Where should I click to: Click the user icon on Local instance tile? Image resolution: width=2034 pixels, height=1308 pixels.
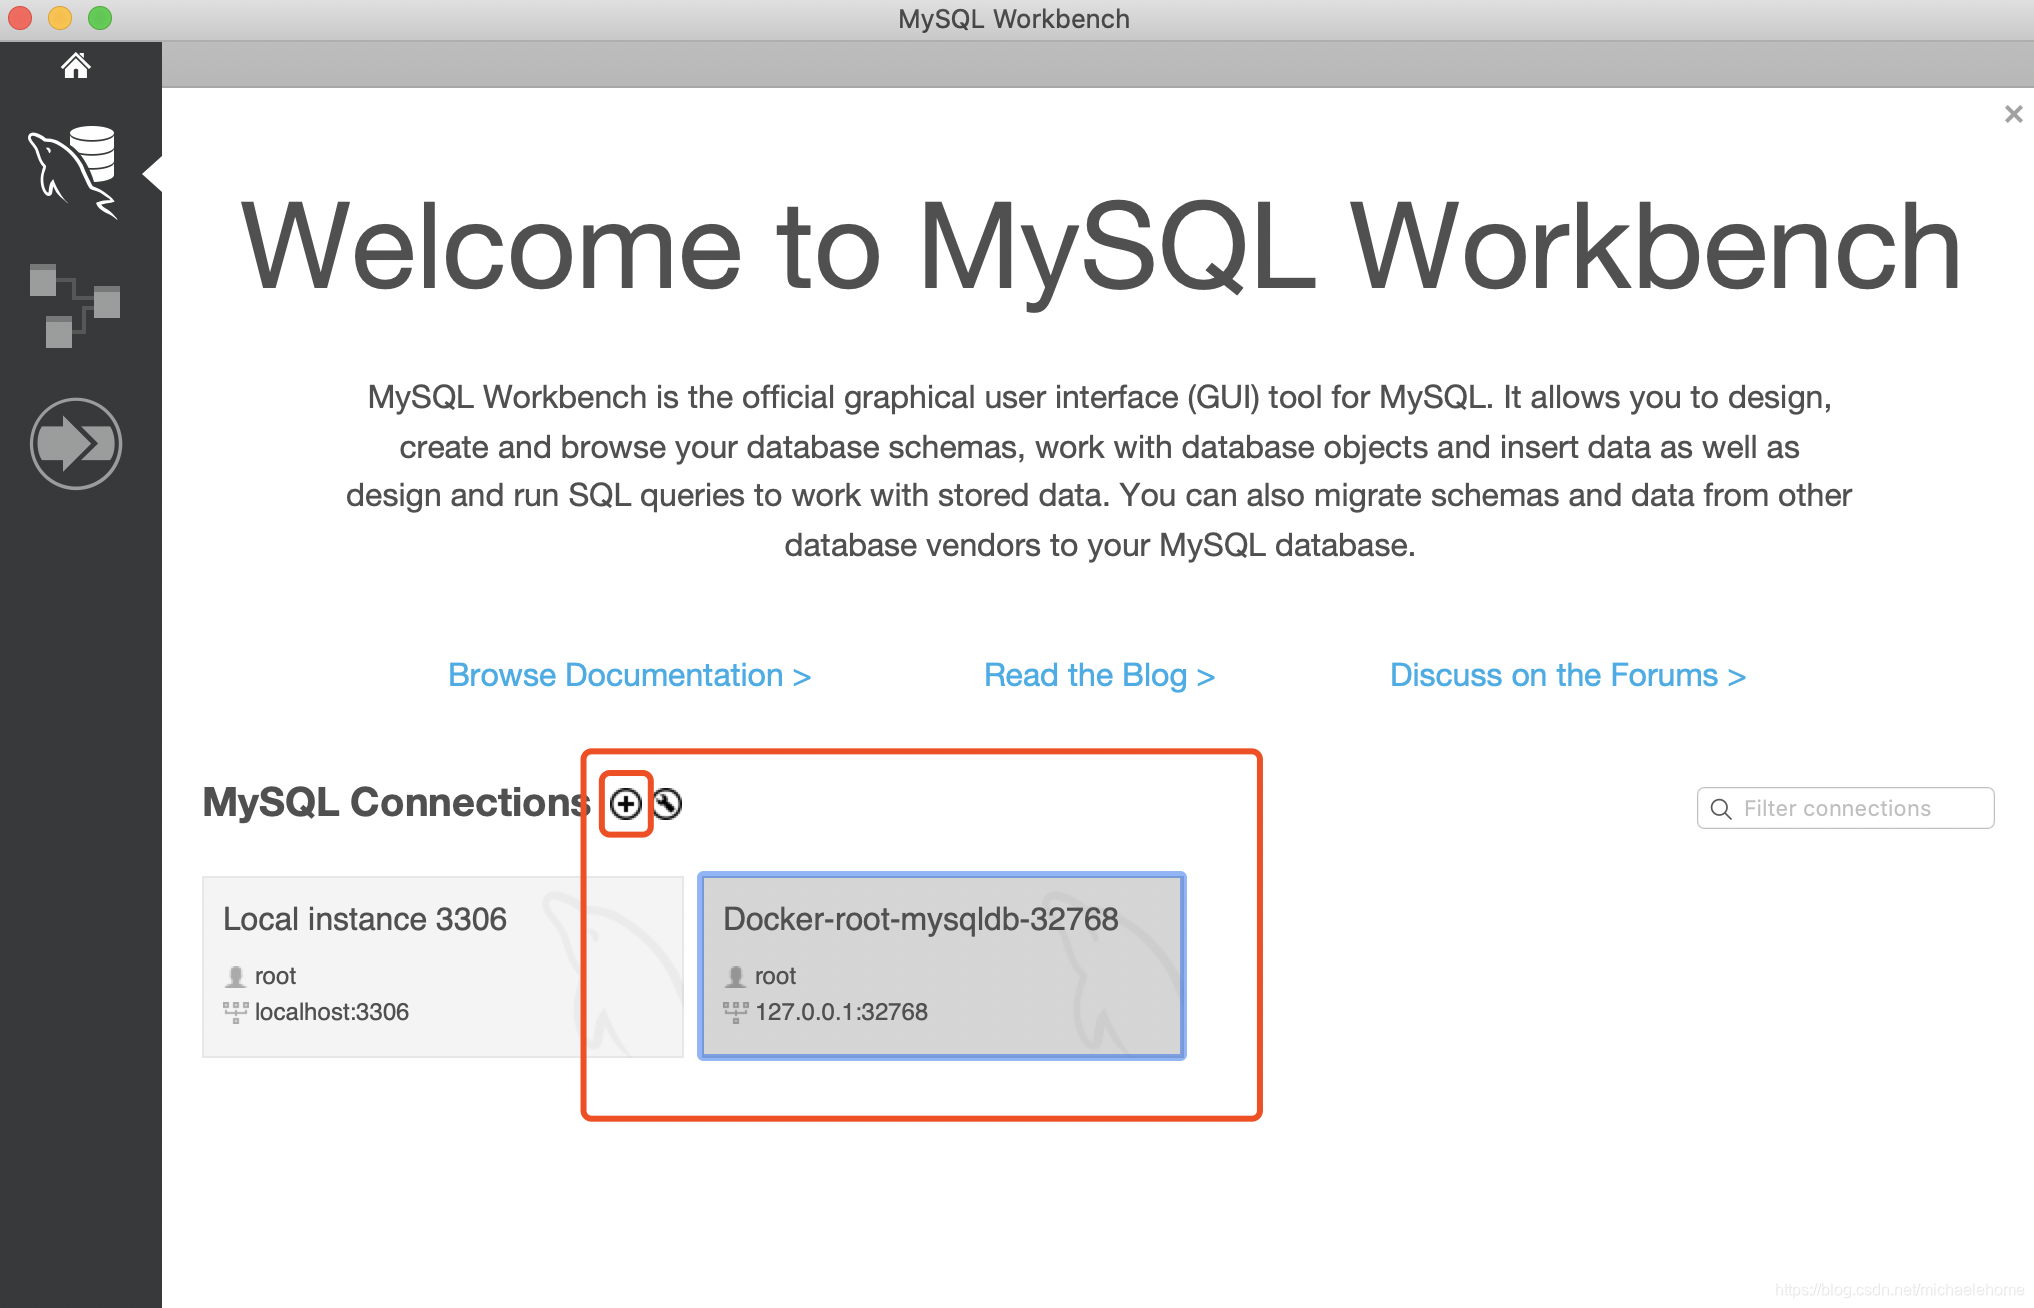pos(235,976)
